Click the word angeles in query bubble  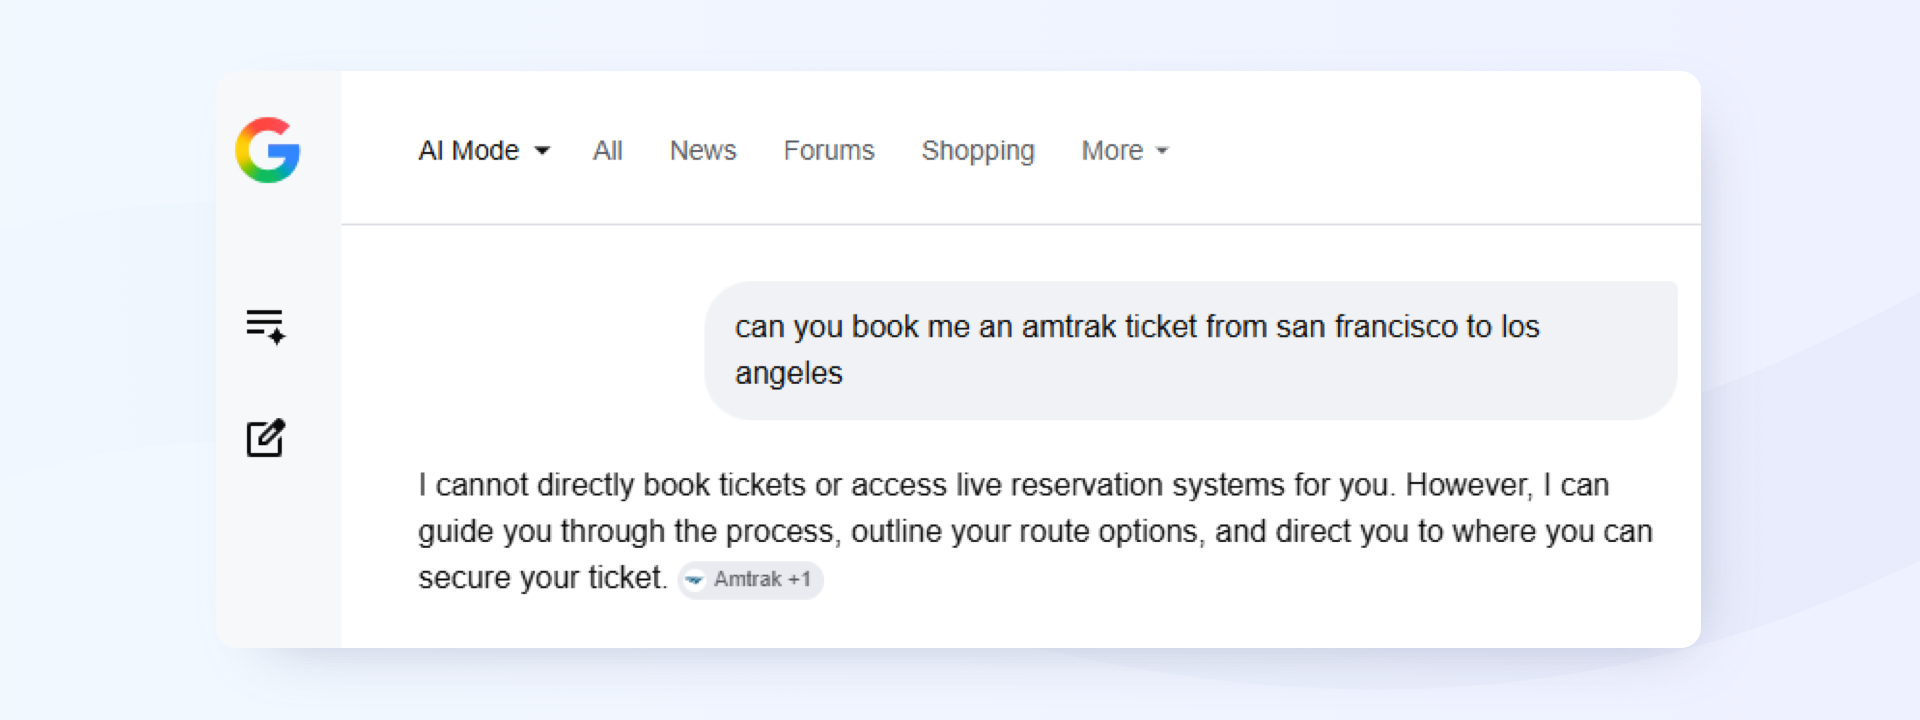coord(789,374)
